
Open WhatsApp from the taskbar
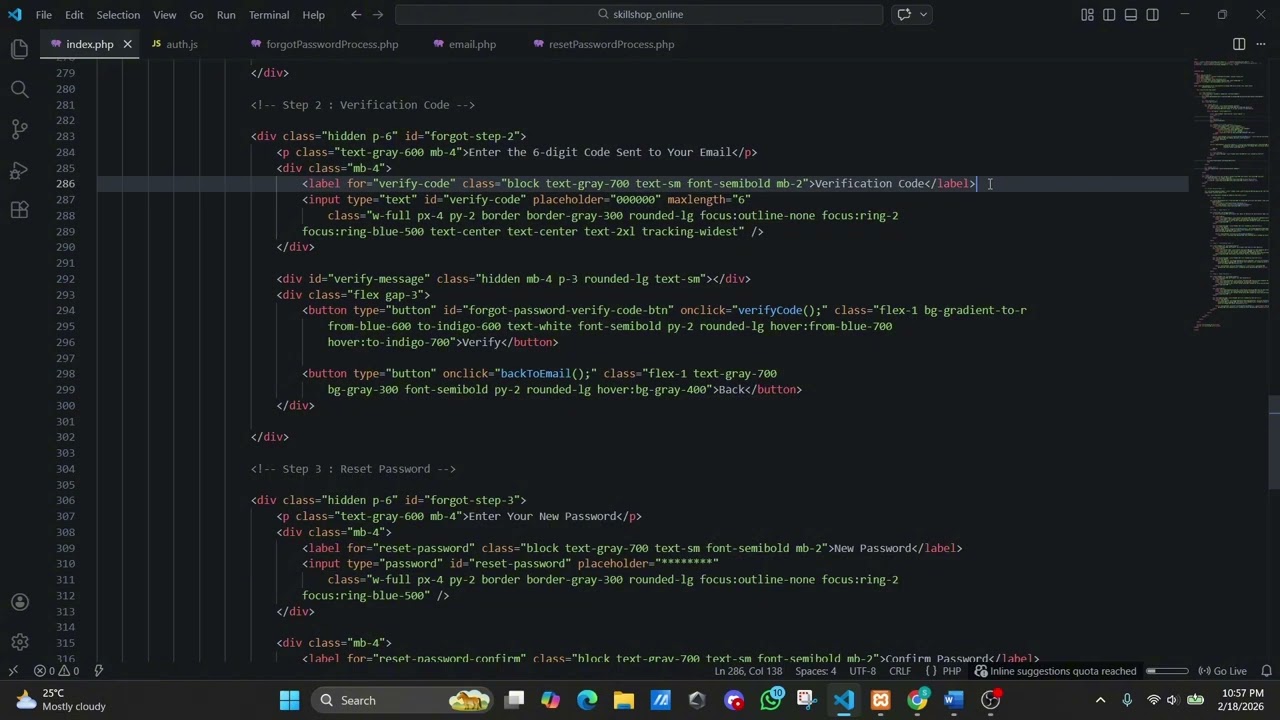[x=771, y=700]
